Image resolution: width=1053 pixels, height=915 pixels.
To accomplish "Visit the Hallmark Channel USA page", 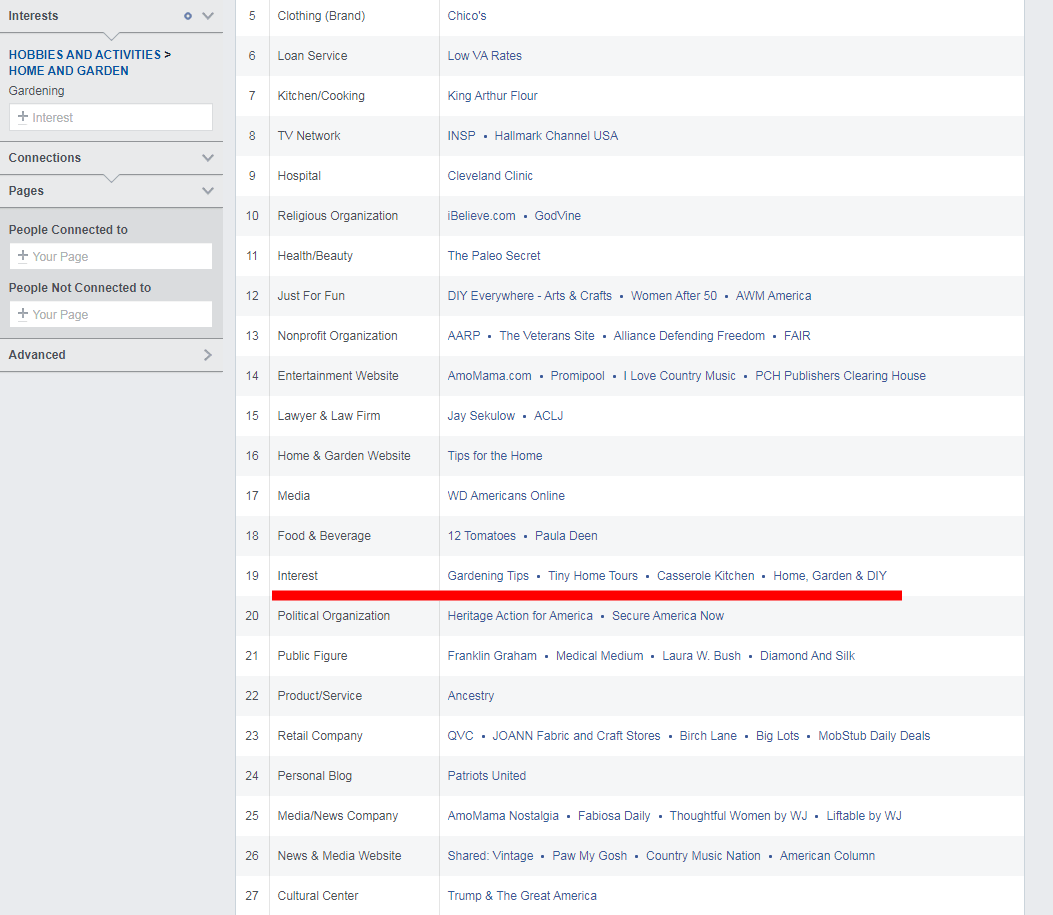I will point(556,136).
